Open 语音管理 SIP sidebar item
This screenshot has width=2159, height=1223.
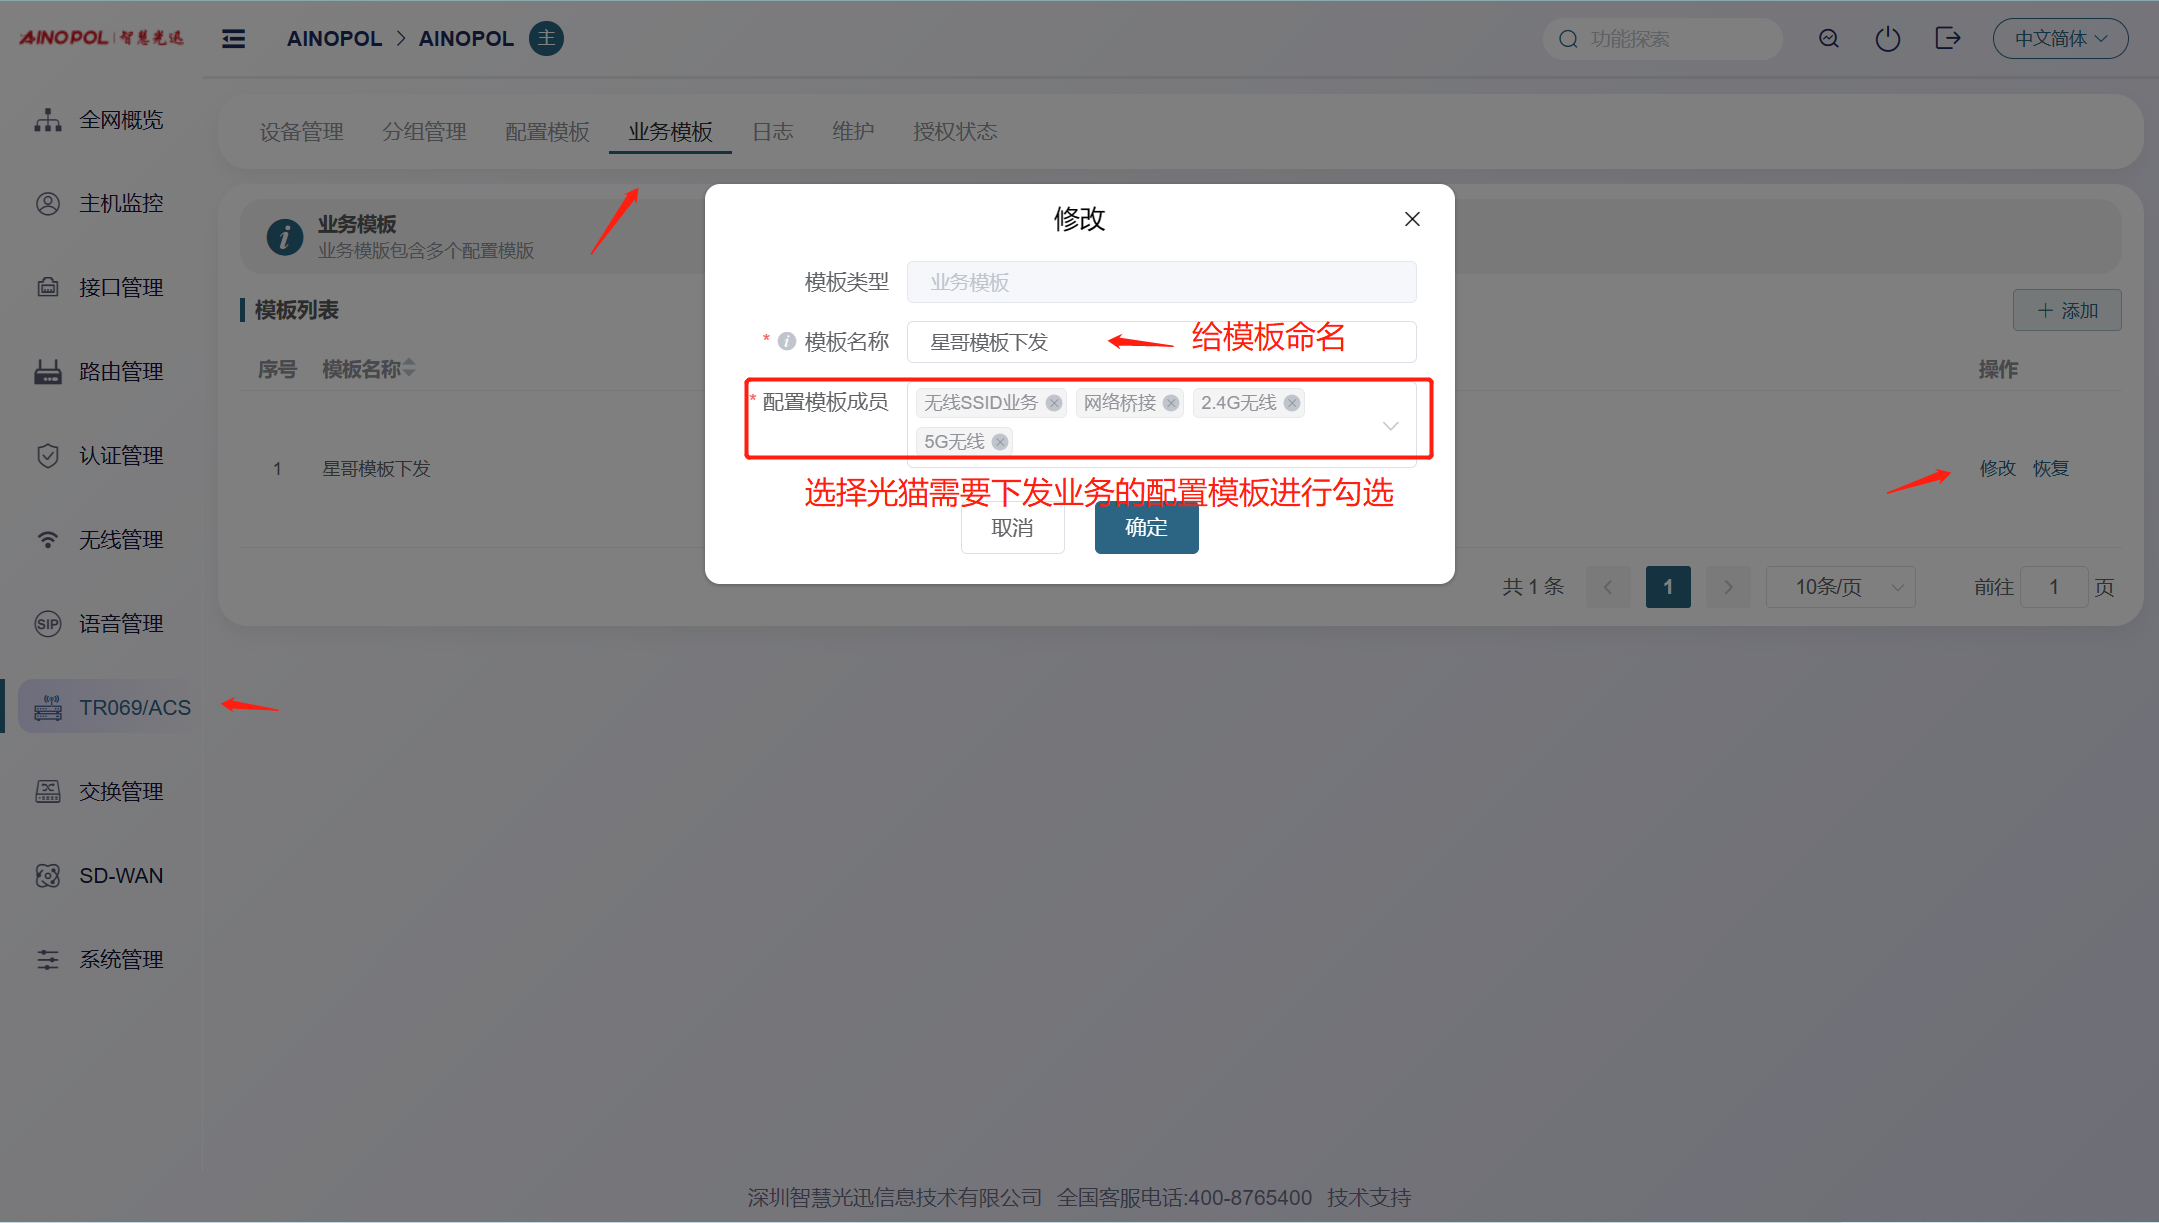coord(120,624)
